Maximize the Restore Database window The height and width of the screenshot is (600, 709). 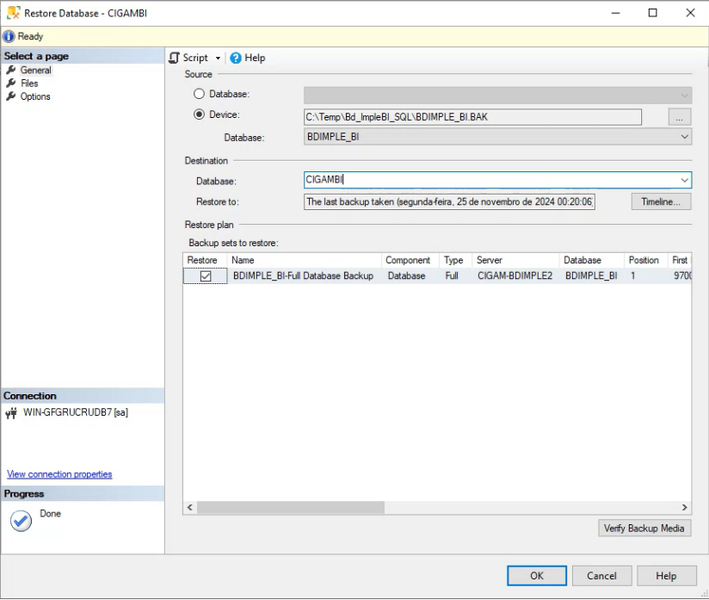click(x=652, y=13)
